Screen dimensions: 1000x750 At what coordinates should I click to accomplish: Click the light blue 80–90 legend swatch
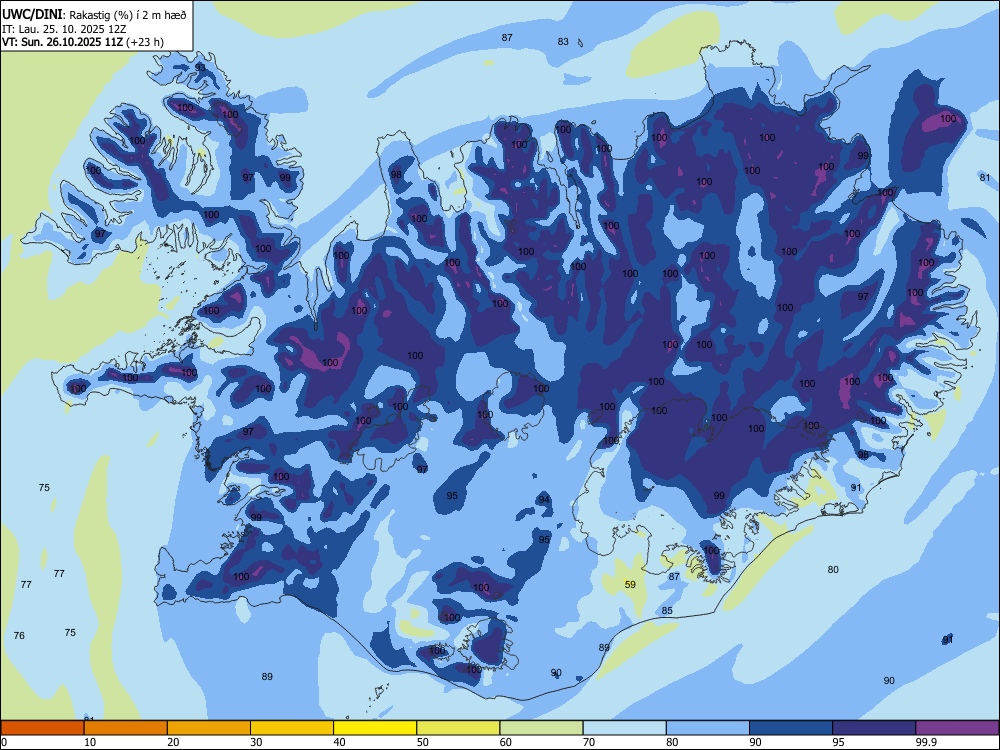tap(708, 728)
